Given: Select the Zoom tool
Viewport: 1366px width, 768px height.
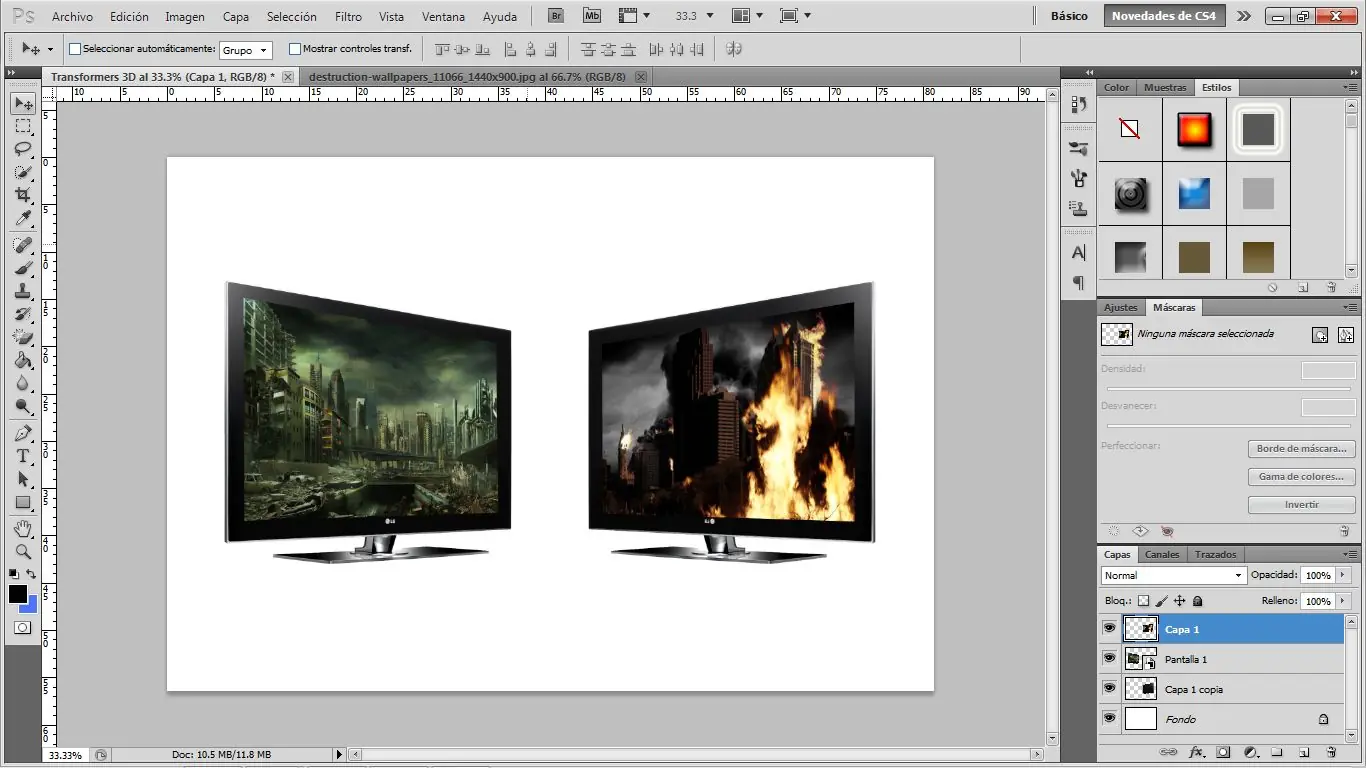Looking at the screenshot, I should [x=23, y=551].
